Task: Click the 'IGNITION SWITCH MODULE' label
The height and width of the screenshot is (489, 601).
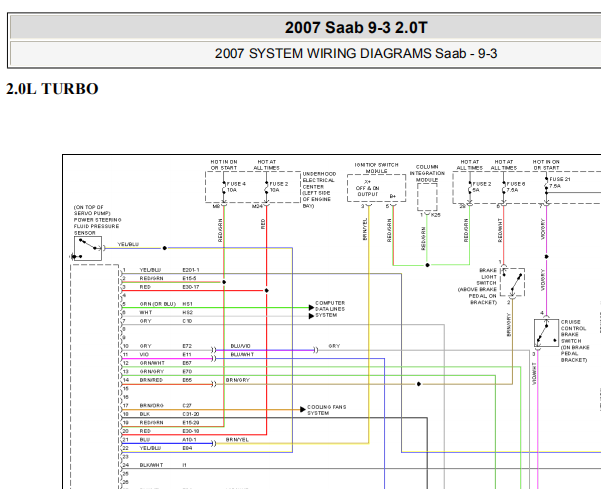Action: 376,168
